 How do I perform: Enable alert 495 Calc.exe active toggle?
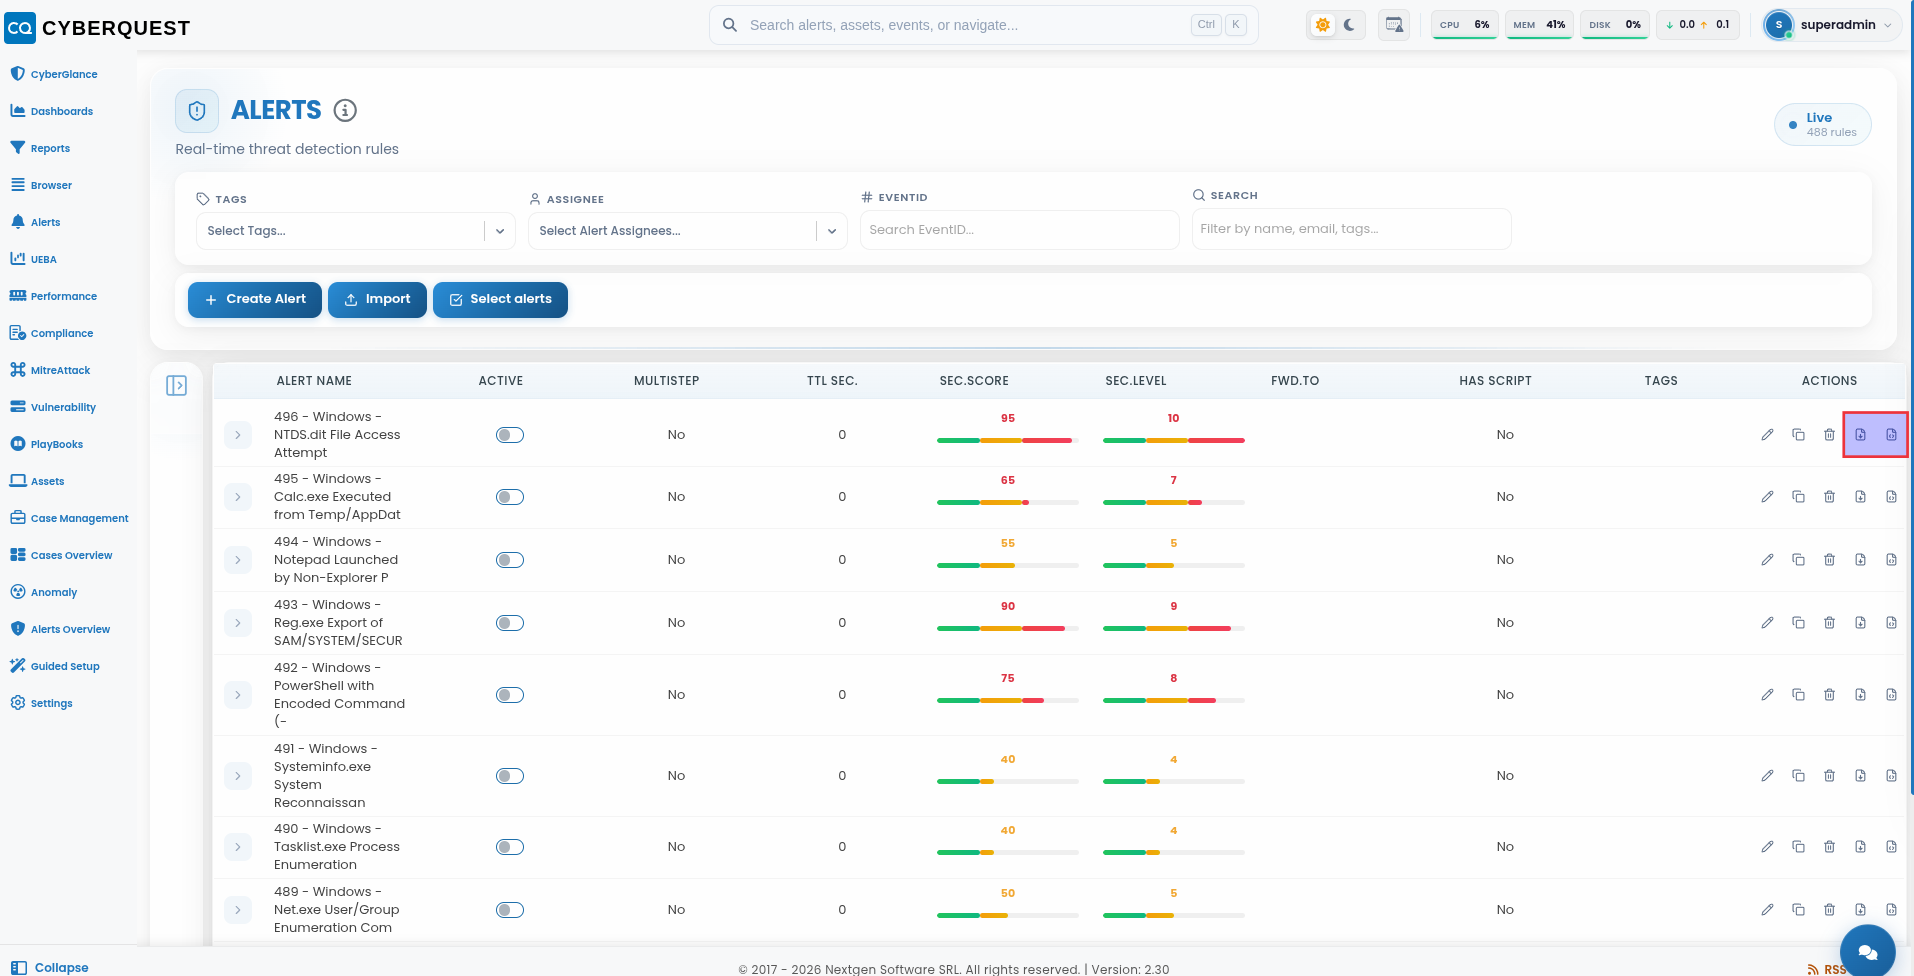click(510, 497)
